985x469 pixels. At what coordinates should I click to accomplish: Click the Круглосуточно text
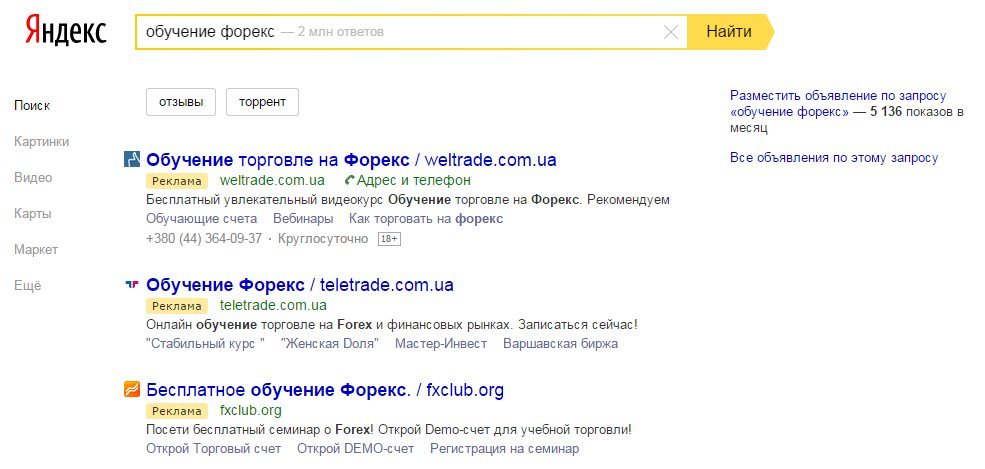point(323,239)
